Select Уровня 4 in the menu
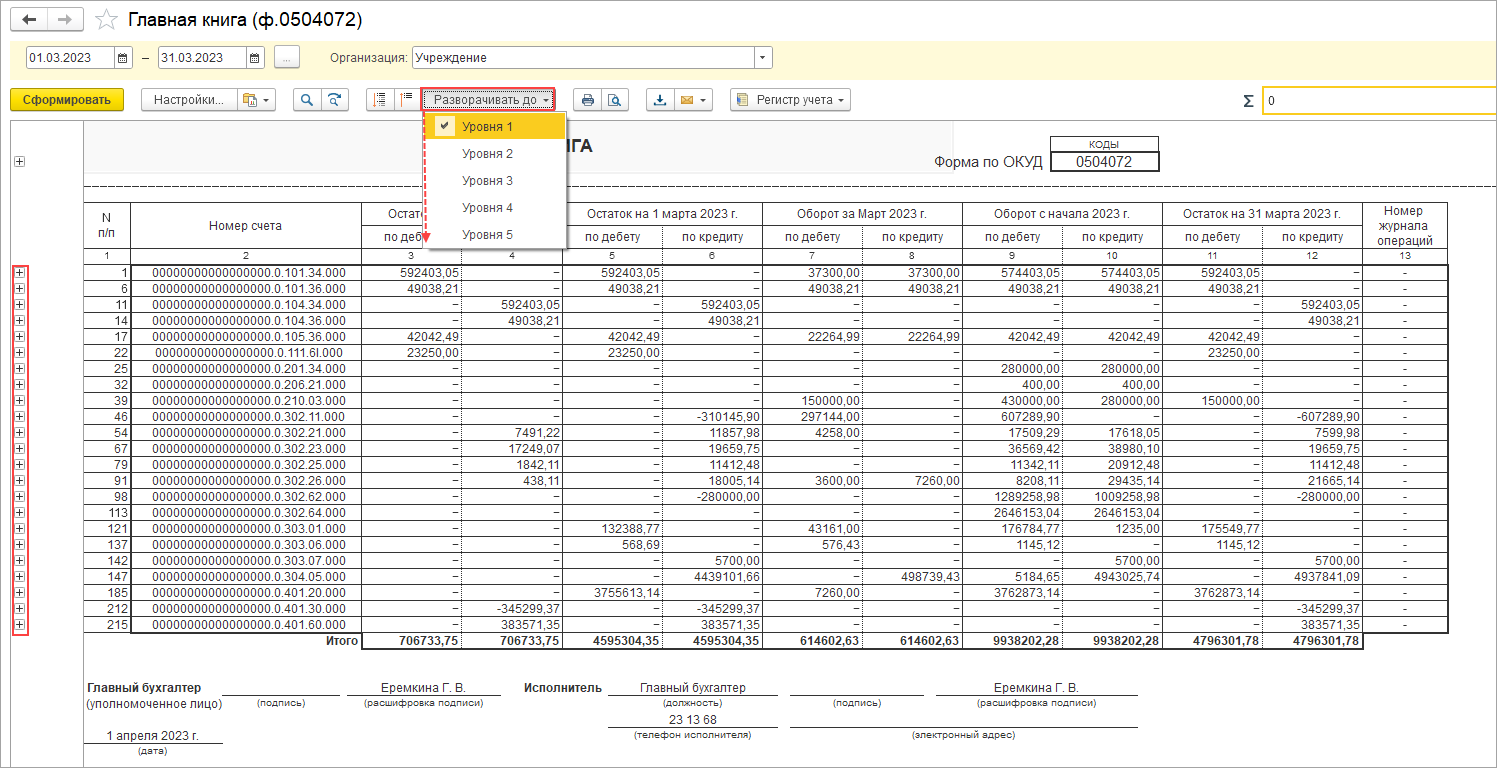The width and height of the screenshot is (1497, 768). pyautogui.click(x=495, y=208)
